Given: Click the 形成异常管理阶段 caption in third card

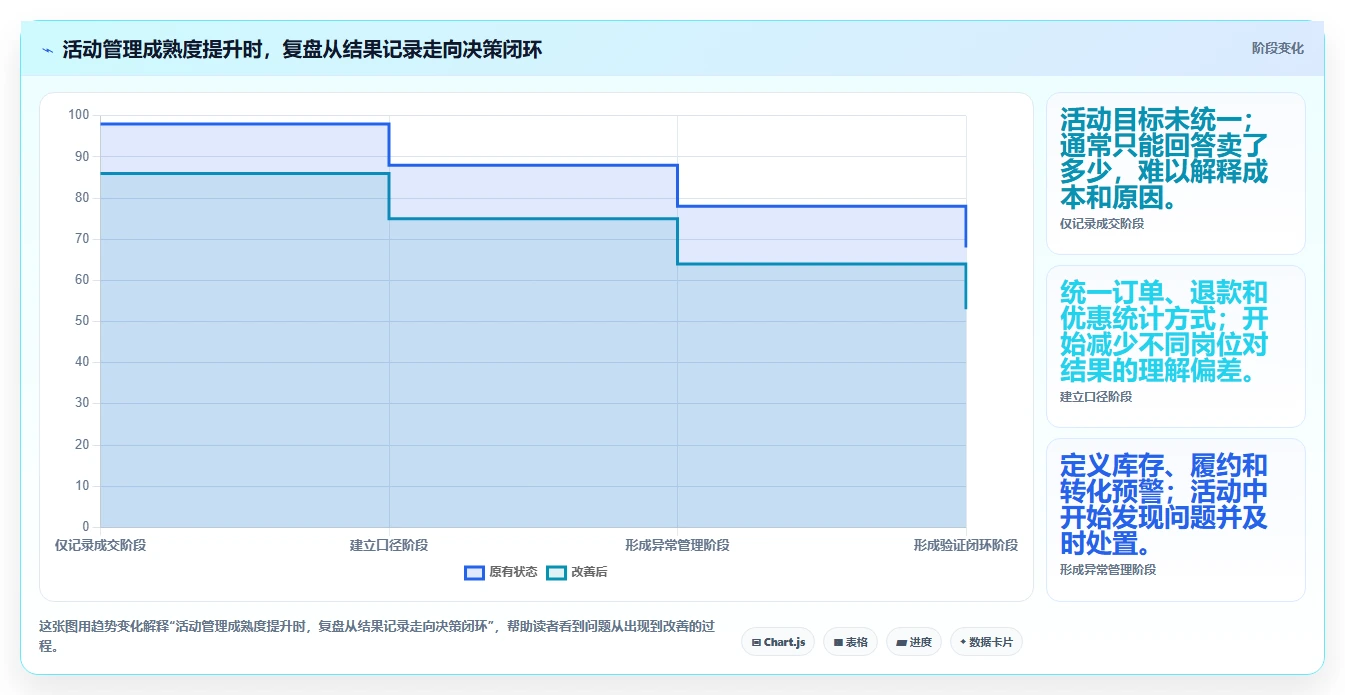Looking at the screenshot, I should point(1108,570).
